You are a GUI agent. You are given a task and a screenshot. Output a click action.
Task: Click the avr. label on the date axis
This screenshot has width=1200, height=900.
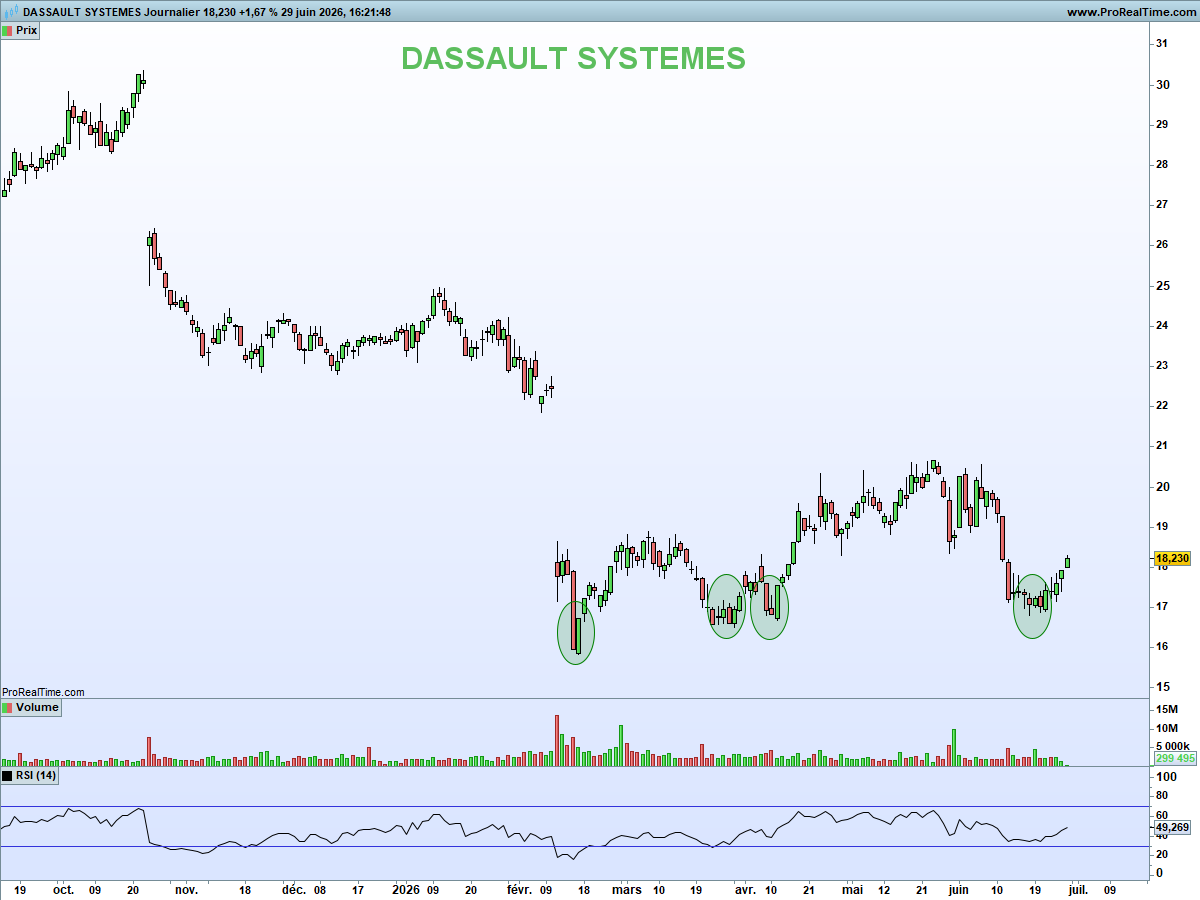click(743, 888)
